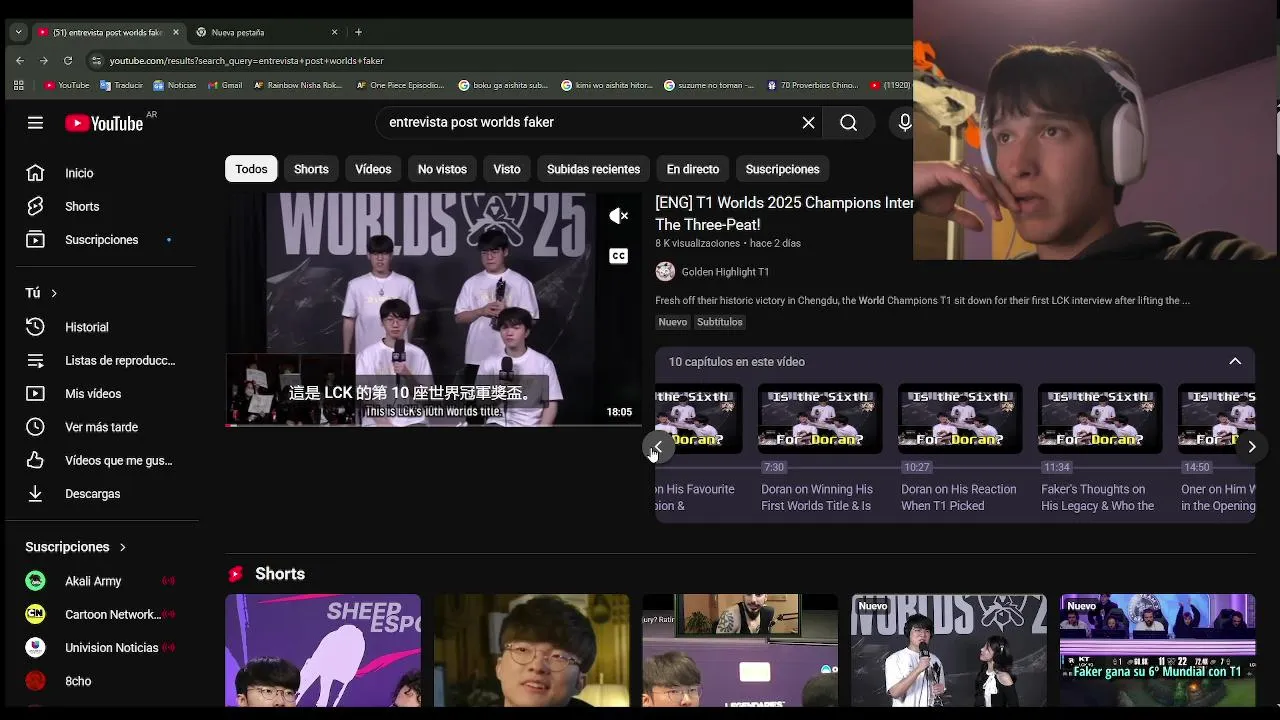Open the Gmail bookmark
This screenshot has height=720, width=1280.
[x=225, y=85]
